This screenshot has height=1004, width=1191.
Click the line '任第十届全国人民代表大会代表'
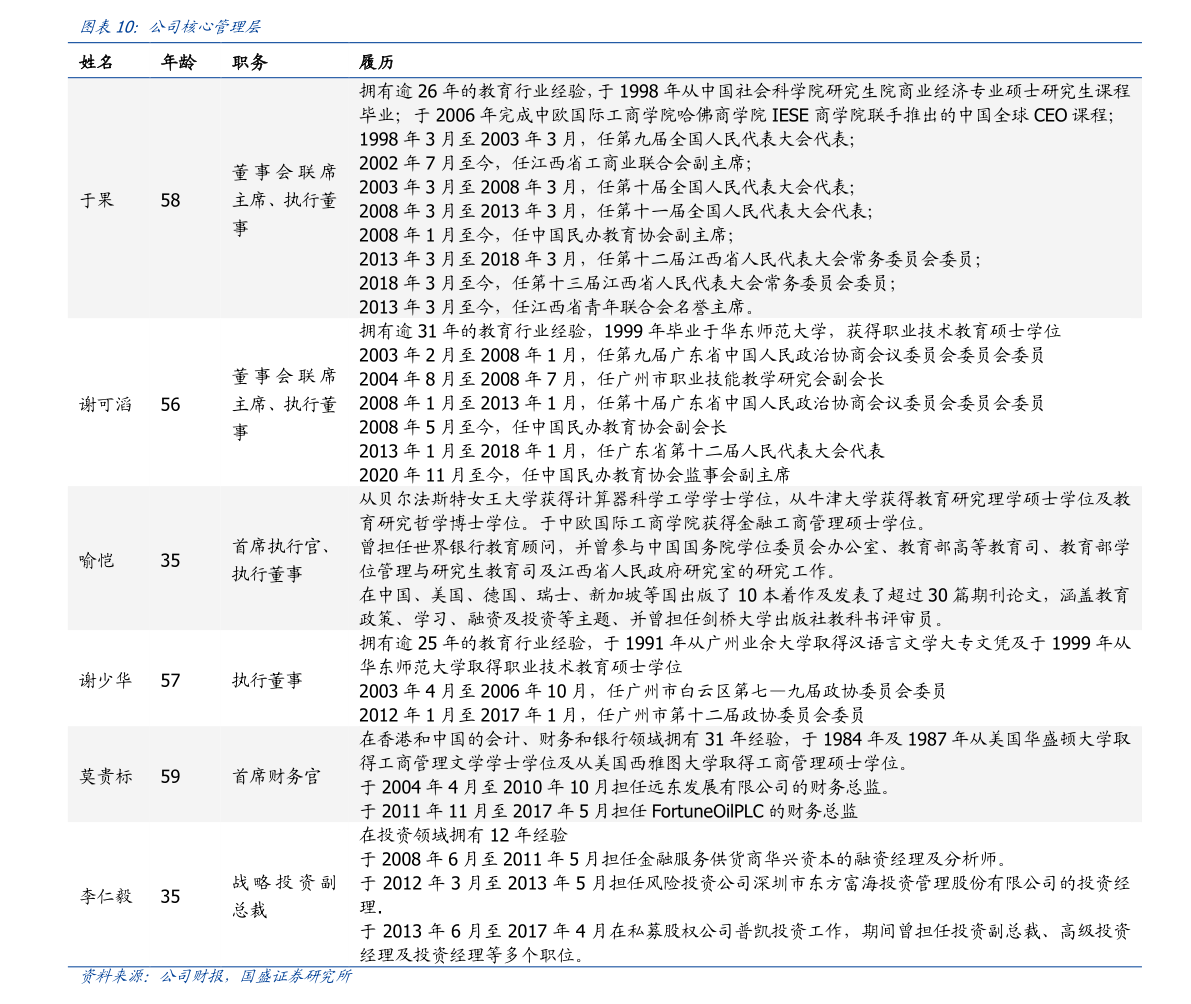607,187
